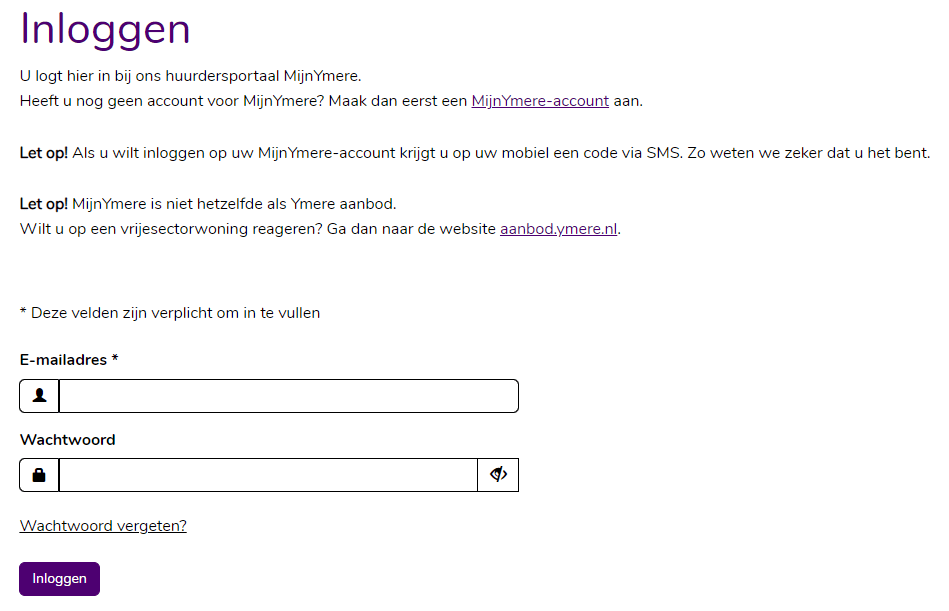
Task: Click the padlock icon beside the Wachtwoord field
Action: (39, 475)
